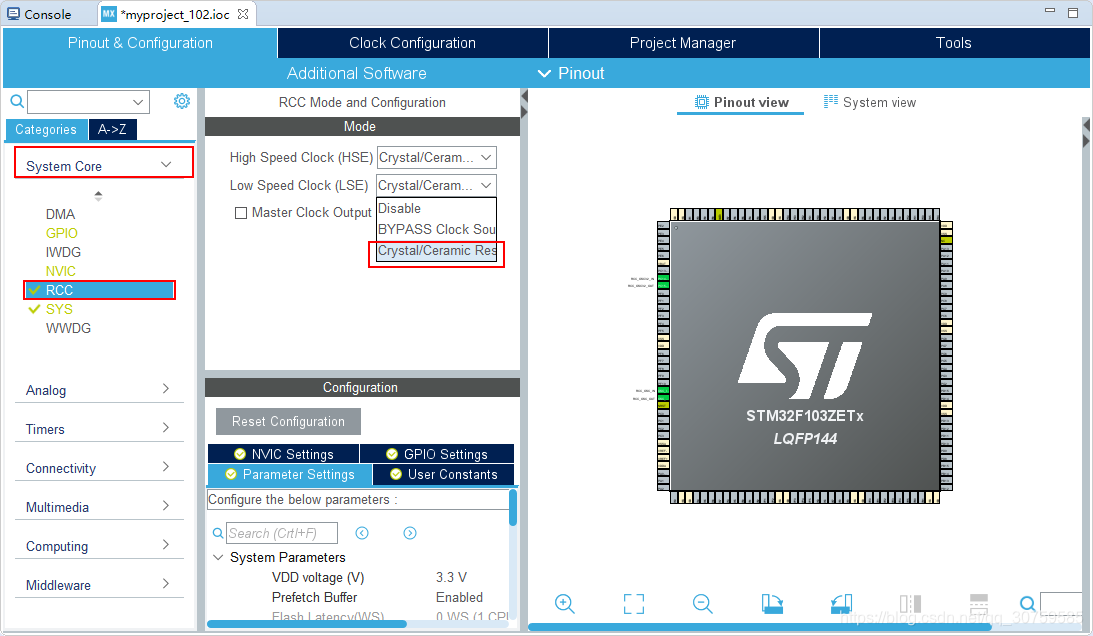1093x636 pixels.
Task: Enable the Master Clock Output checkbox
Action: [x=240, y=213]
